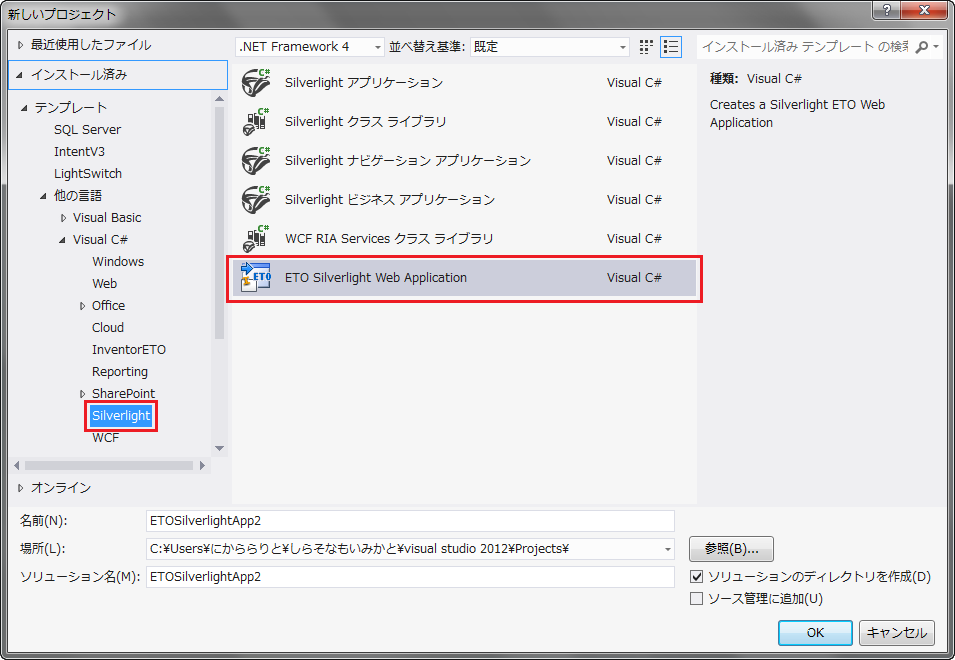Click the tree vertical scrollbar thumb
955x660 pixels.
pyautogui.click(x=220, y=222)
